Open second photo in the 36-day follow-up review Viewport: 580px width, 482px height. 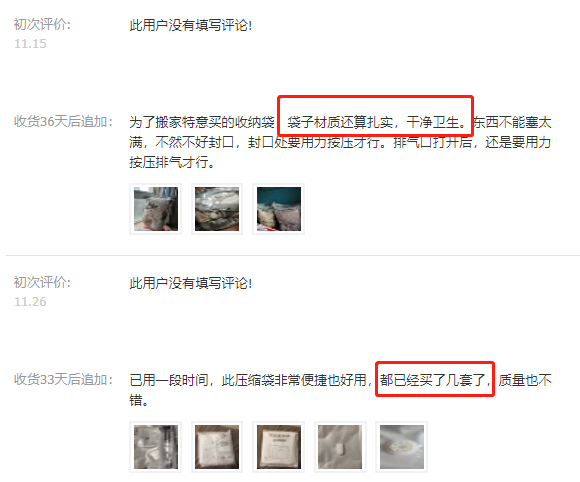[217, 209]
